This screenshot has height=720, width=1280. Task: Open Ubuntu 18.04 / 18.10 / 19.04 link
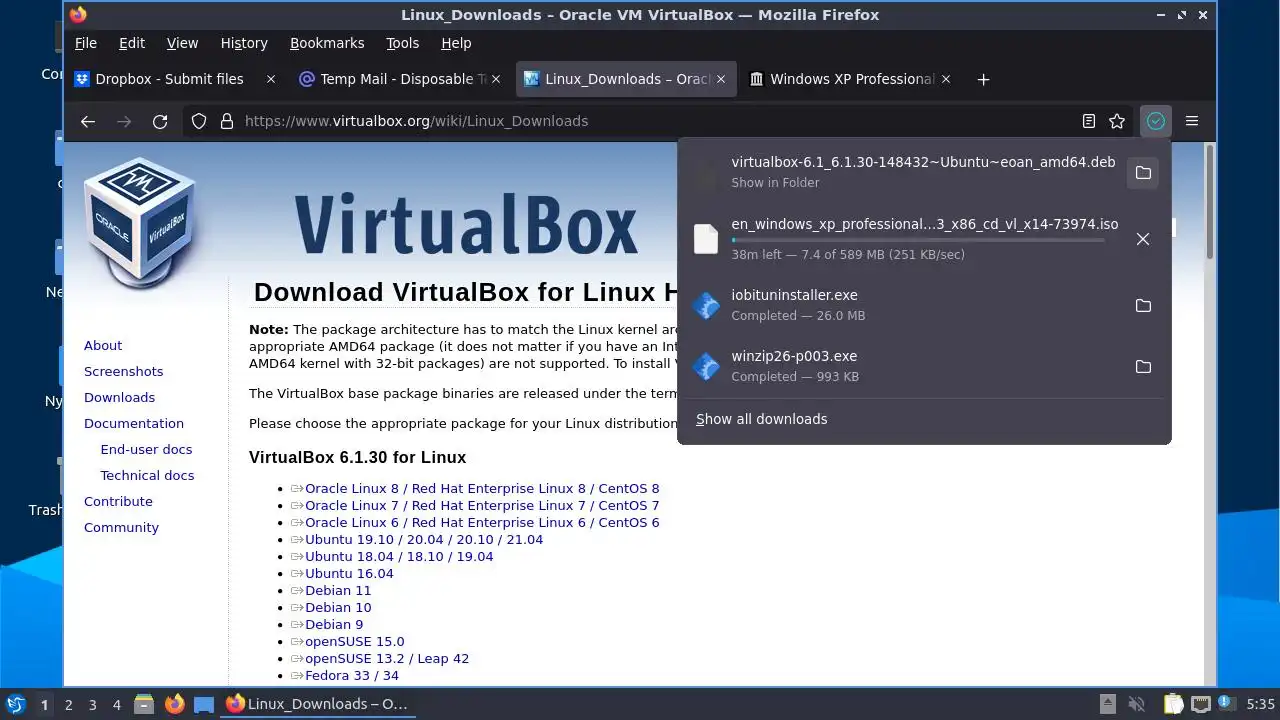click(x=399, y=556)
